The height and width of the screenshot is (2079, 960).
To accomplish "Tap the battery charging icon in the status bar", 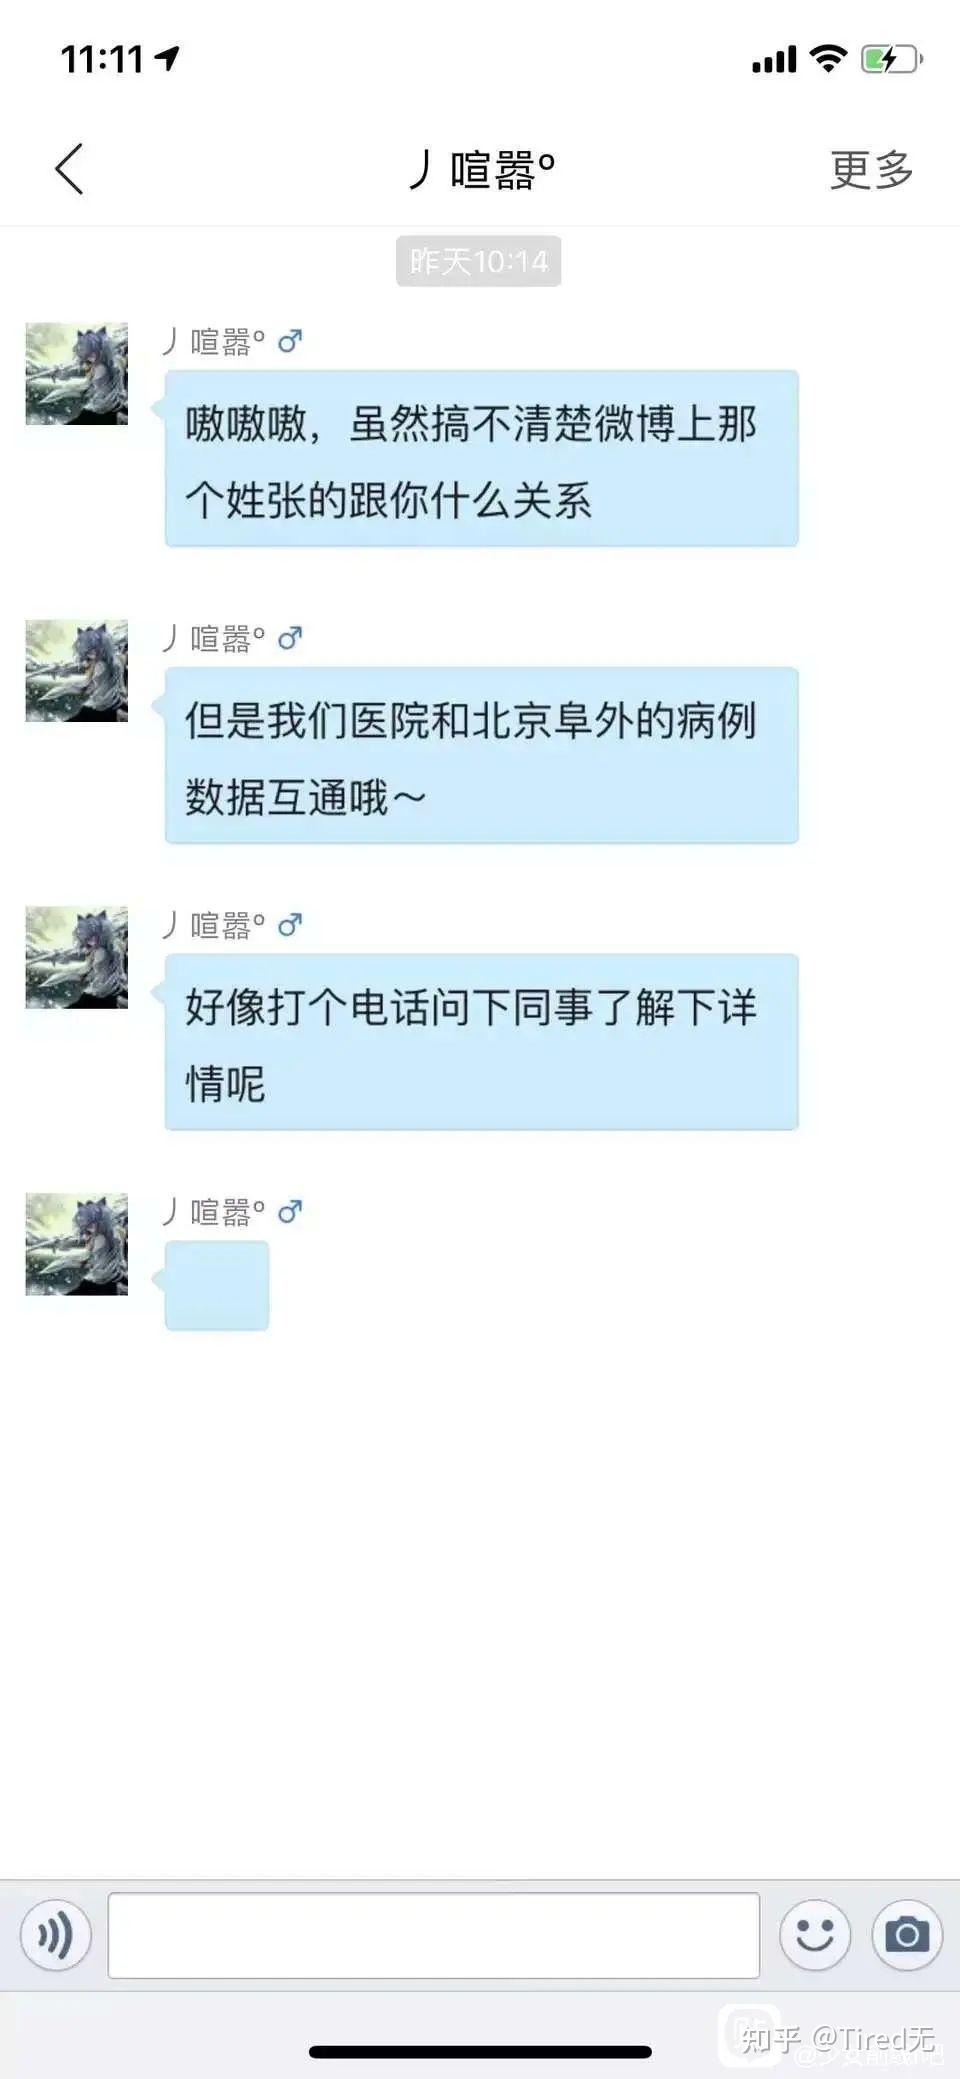I will click(x=892, y=59).
